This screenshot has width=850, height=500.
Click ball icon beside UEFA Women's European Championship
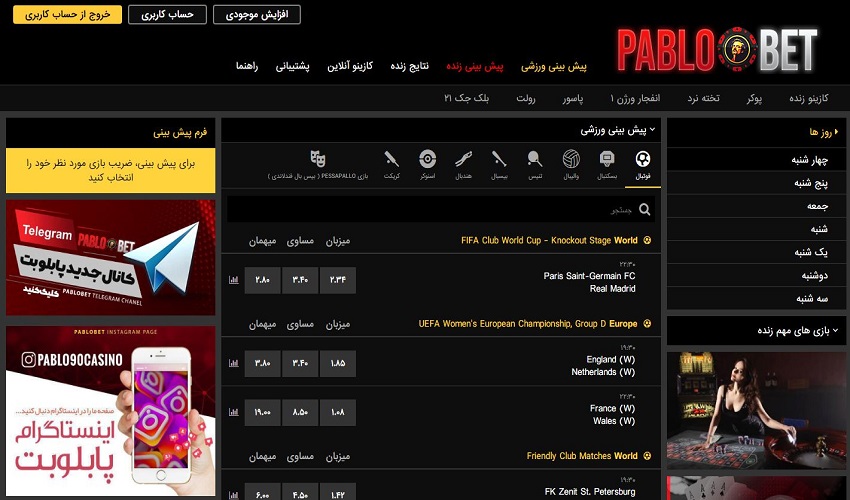pos(647,324)
